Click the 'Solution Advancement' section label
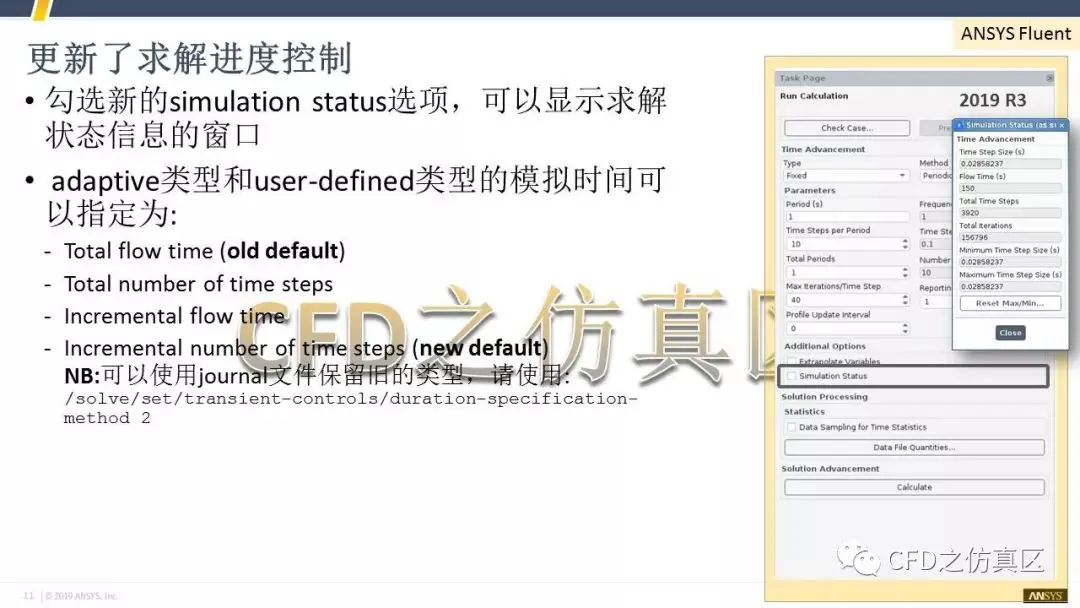The height and width of the screenshot is (608, 1080). click(x=830, y=469)
